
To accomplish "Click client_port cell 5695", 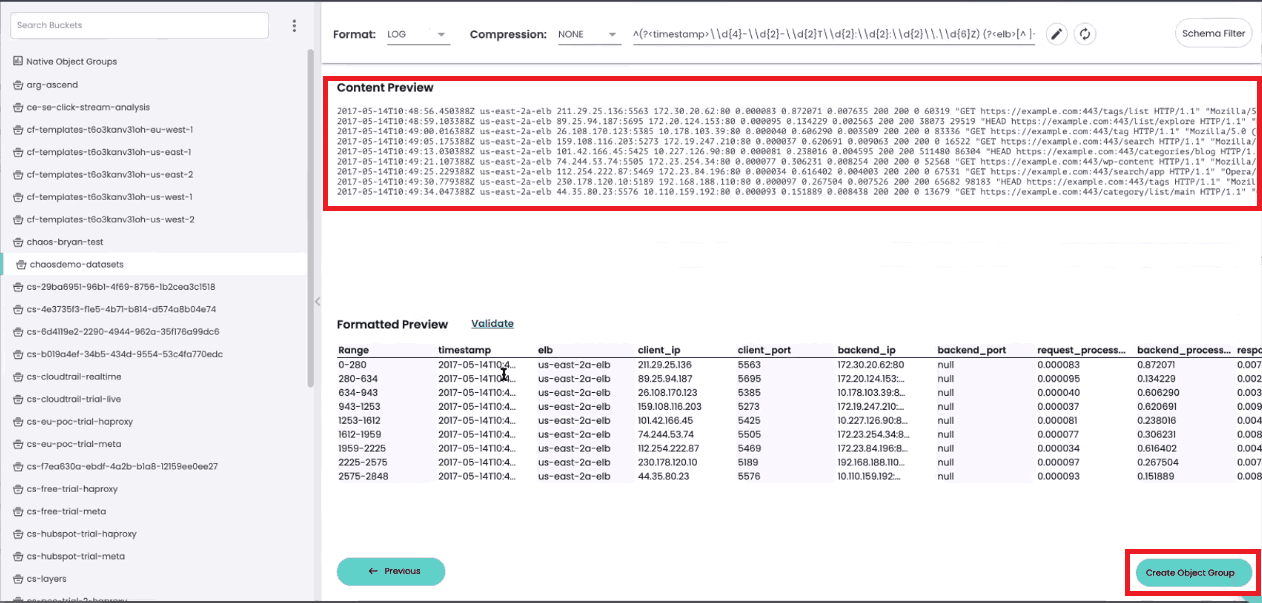I will [x=750, y=379].
